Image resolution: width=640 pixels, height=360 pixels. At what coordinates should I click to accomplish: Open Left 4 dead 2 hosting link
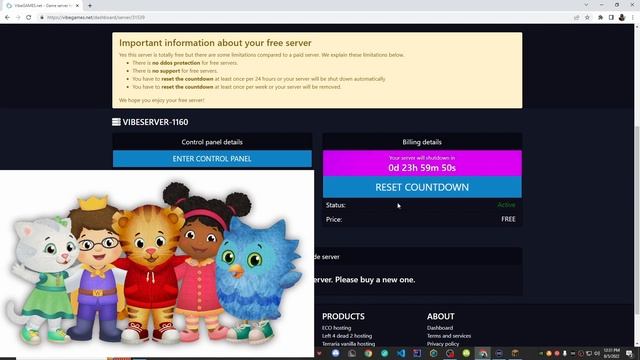[x=347, y=336]
